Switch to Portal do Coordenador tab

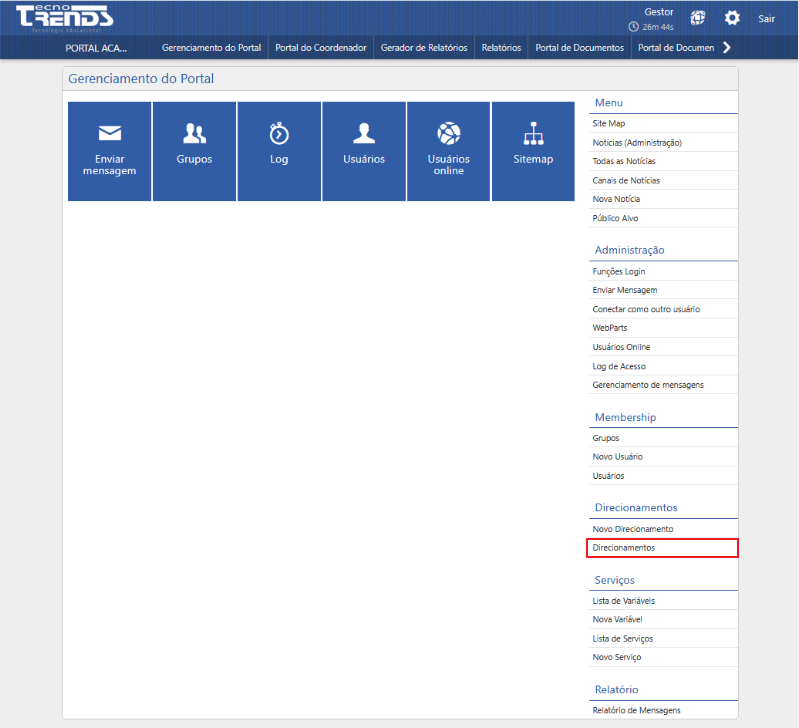321,47
